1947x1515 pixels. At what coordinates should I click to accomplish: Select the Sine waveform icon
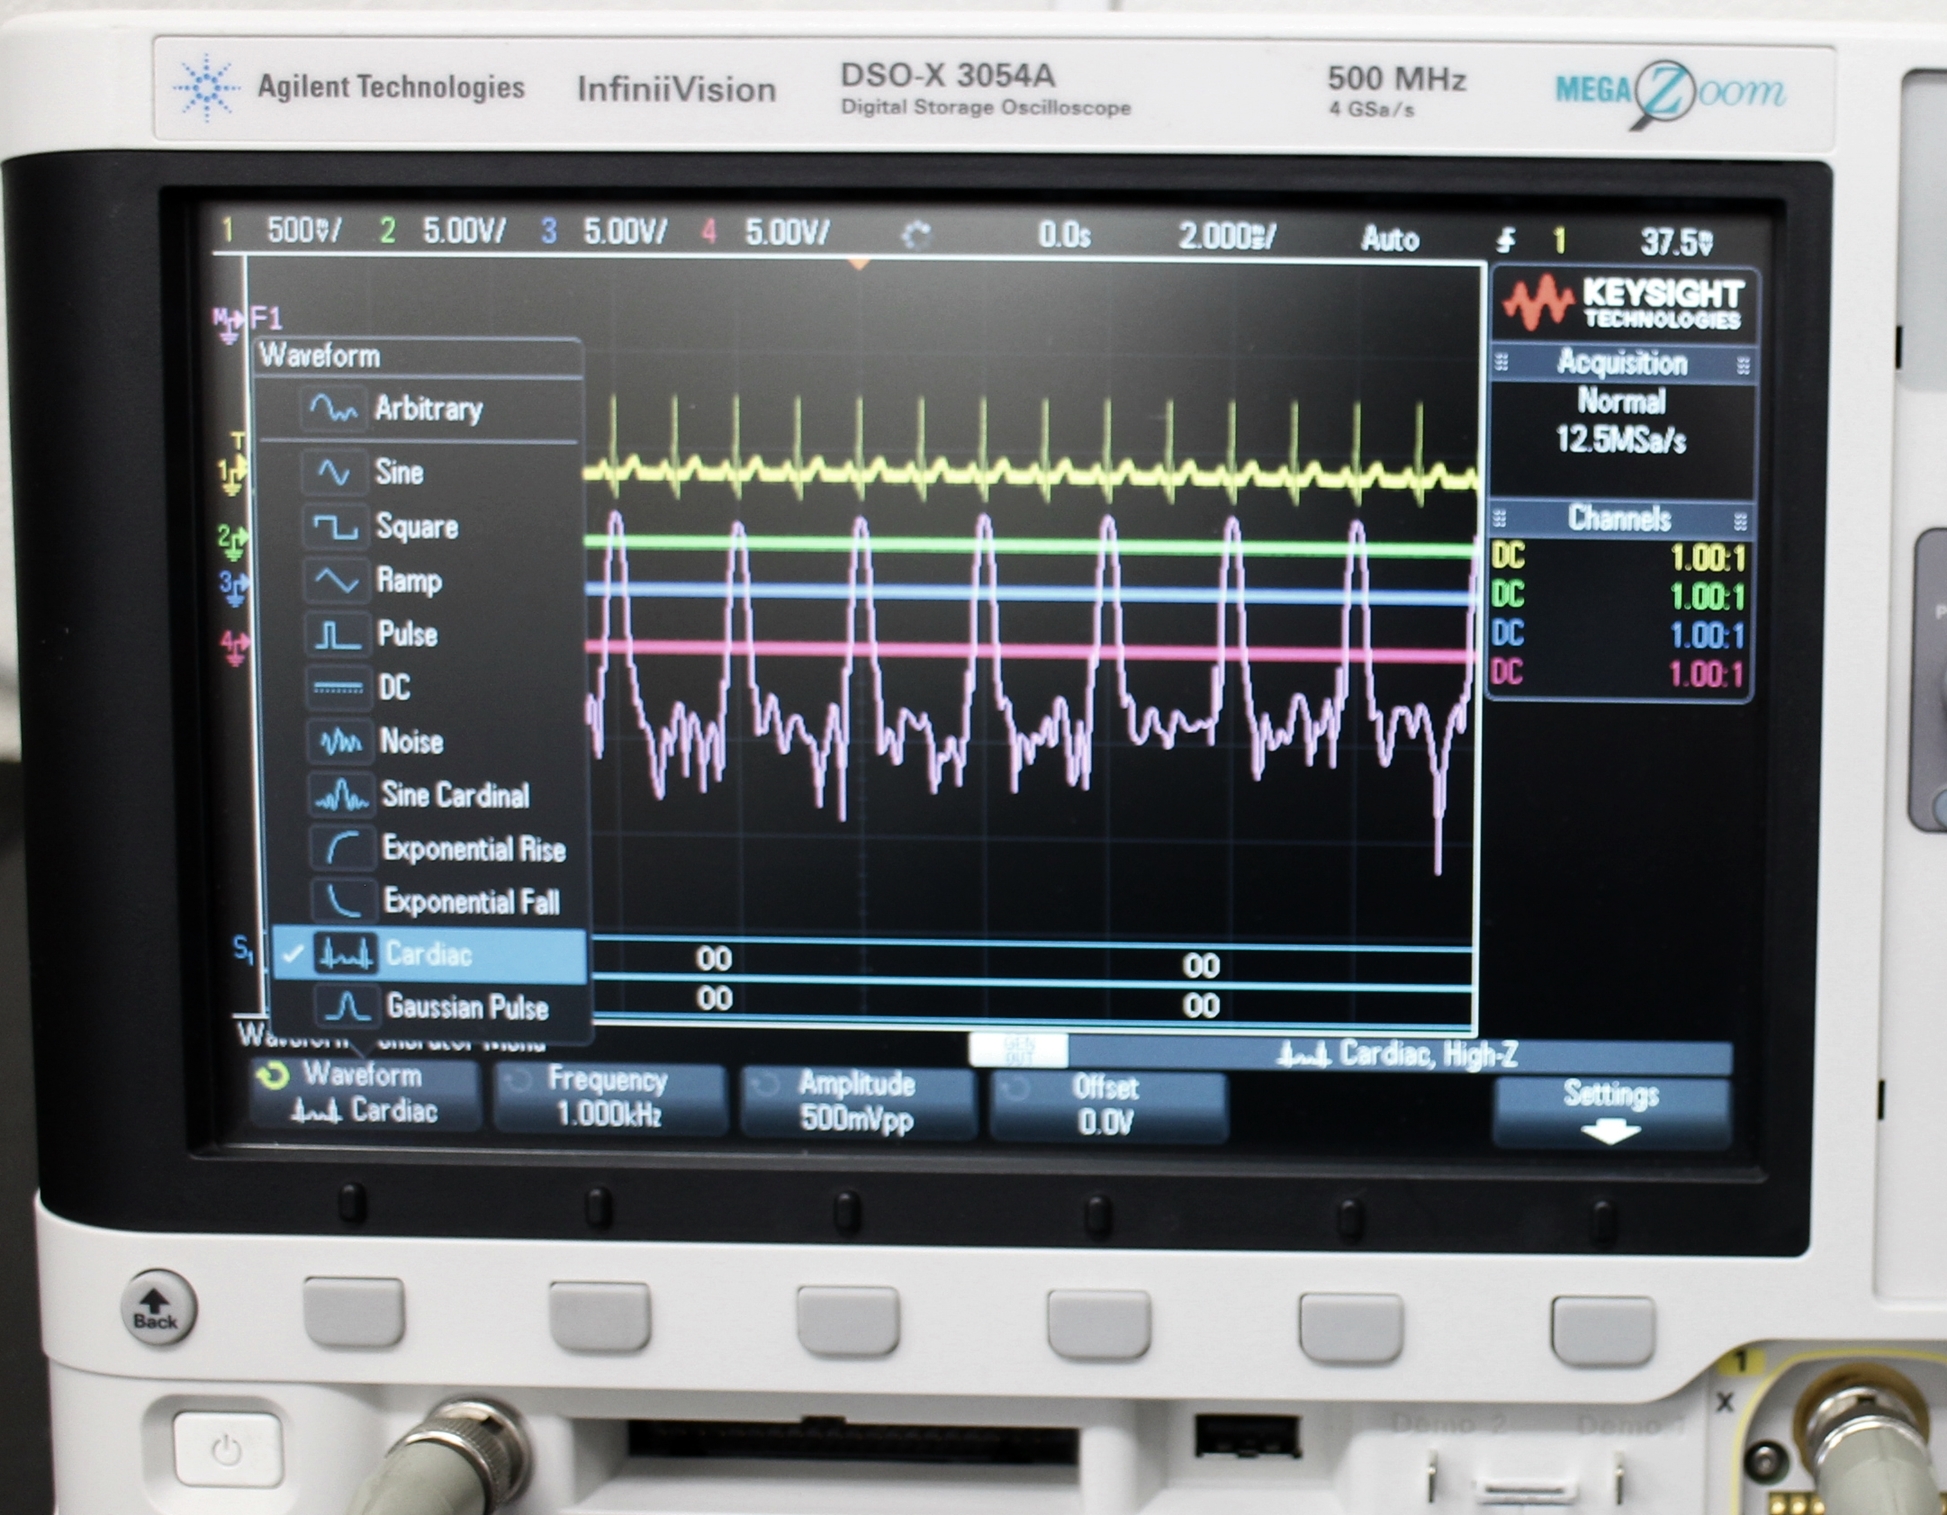pos(333,472)
